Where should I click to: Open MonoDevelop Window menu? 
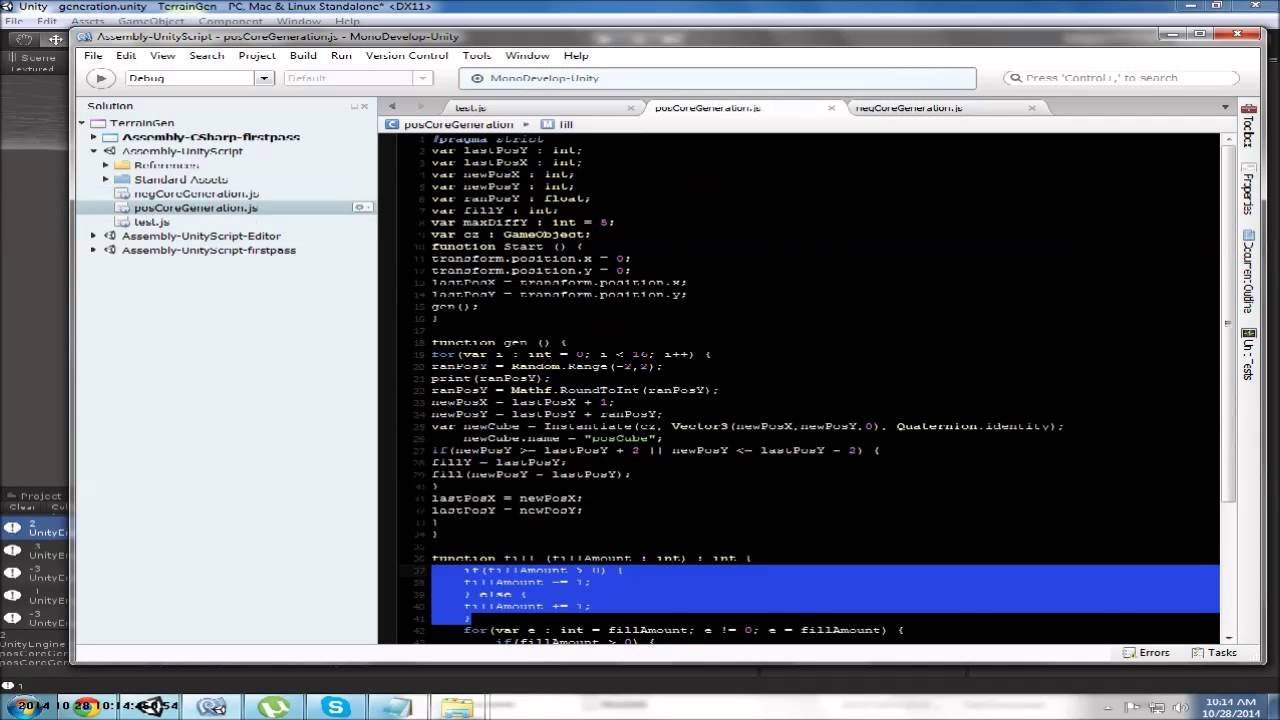[527, 56]
